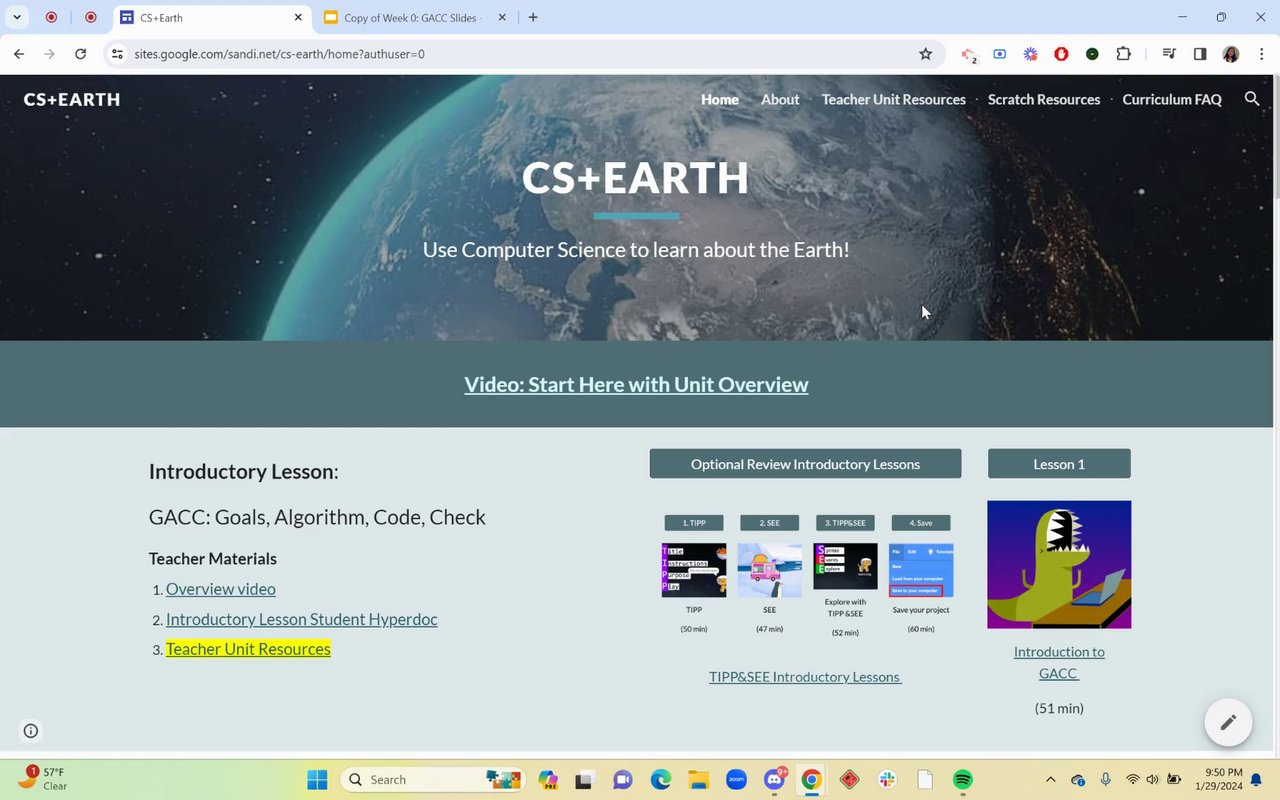Open Teacher Unit Resources in top navigation
This screenshot has height=800, width=1280.
point(893,99)
